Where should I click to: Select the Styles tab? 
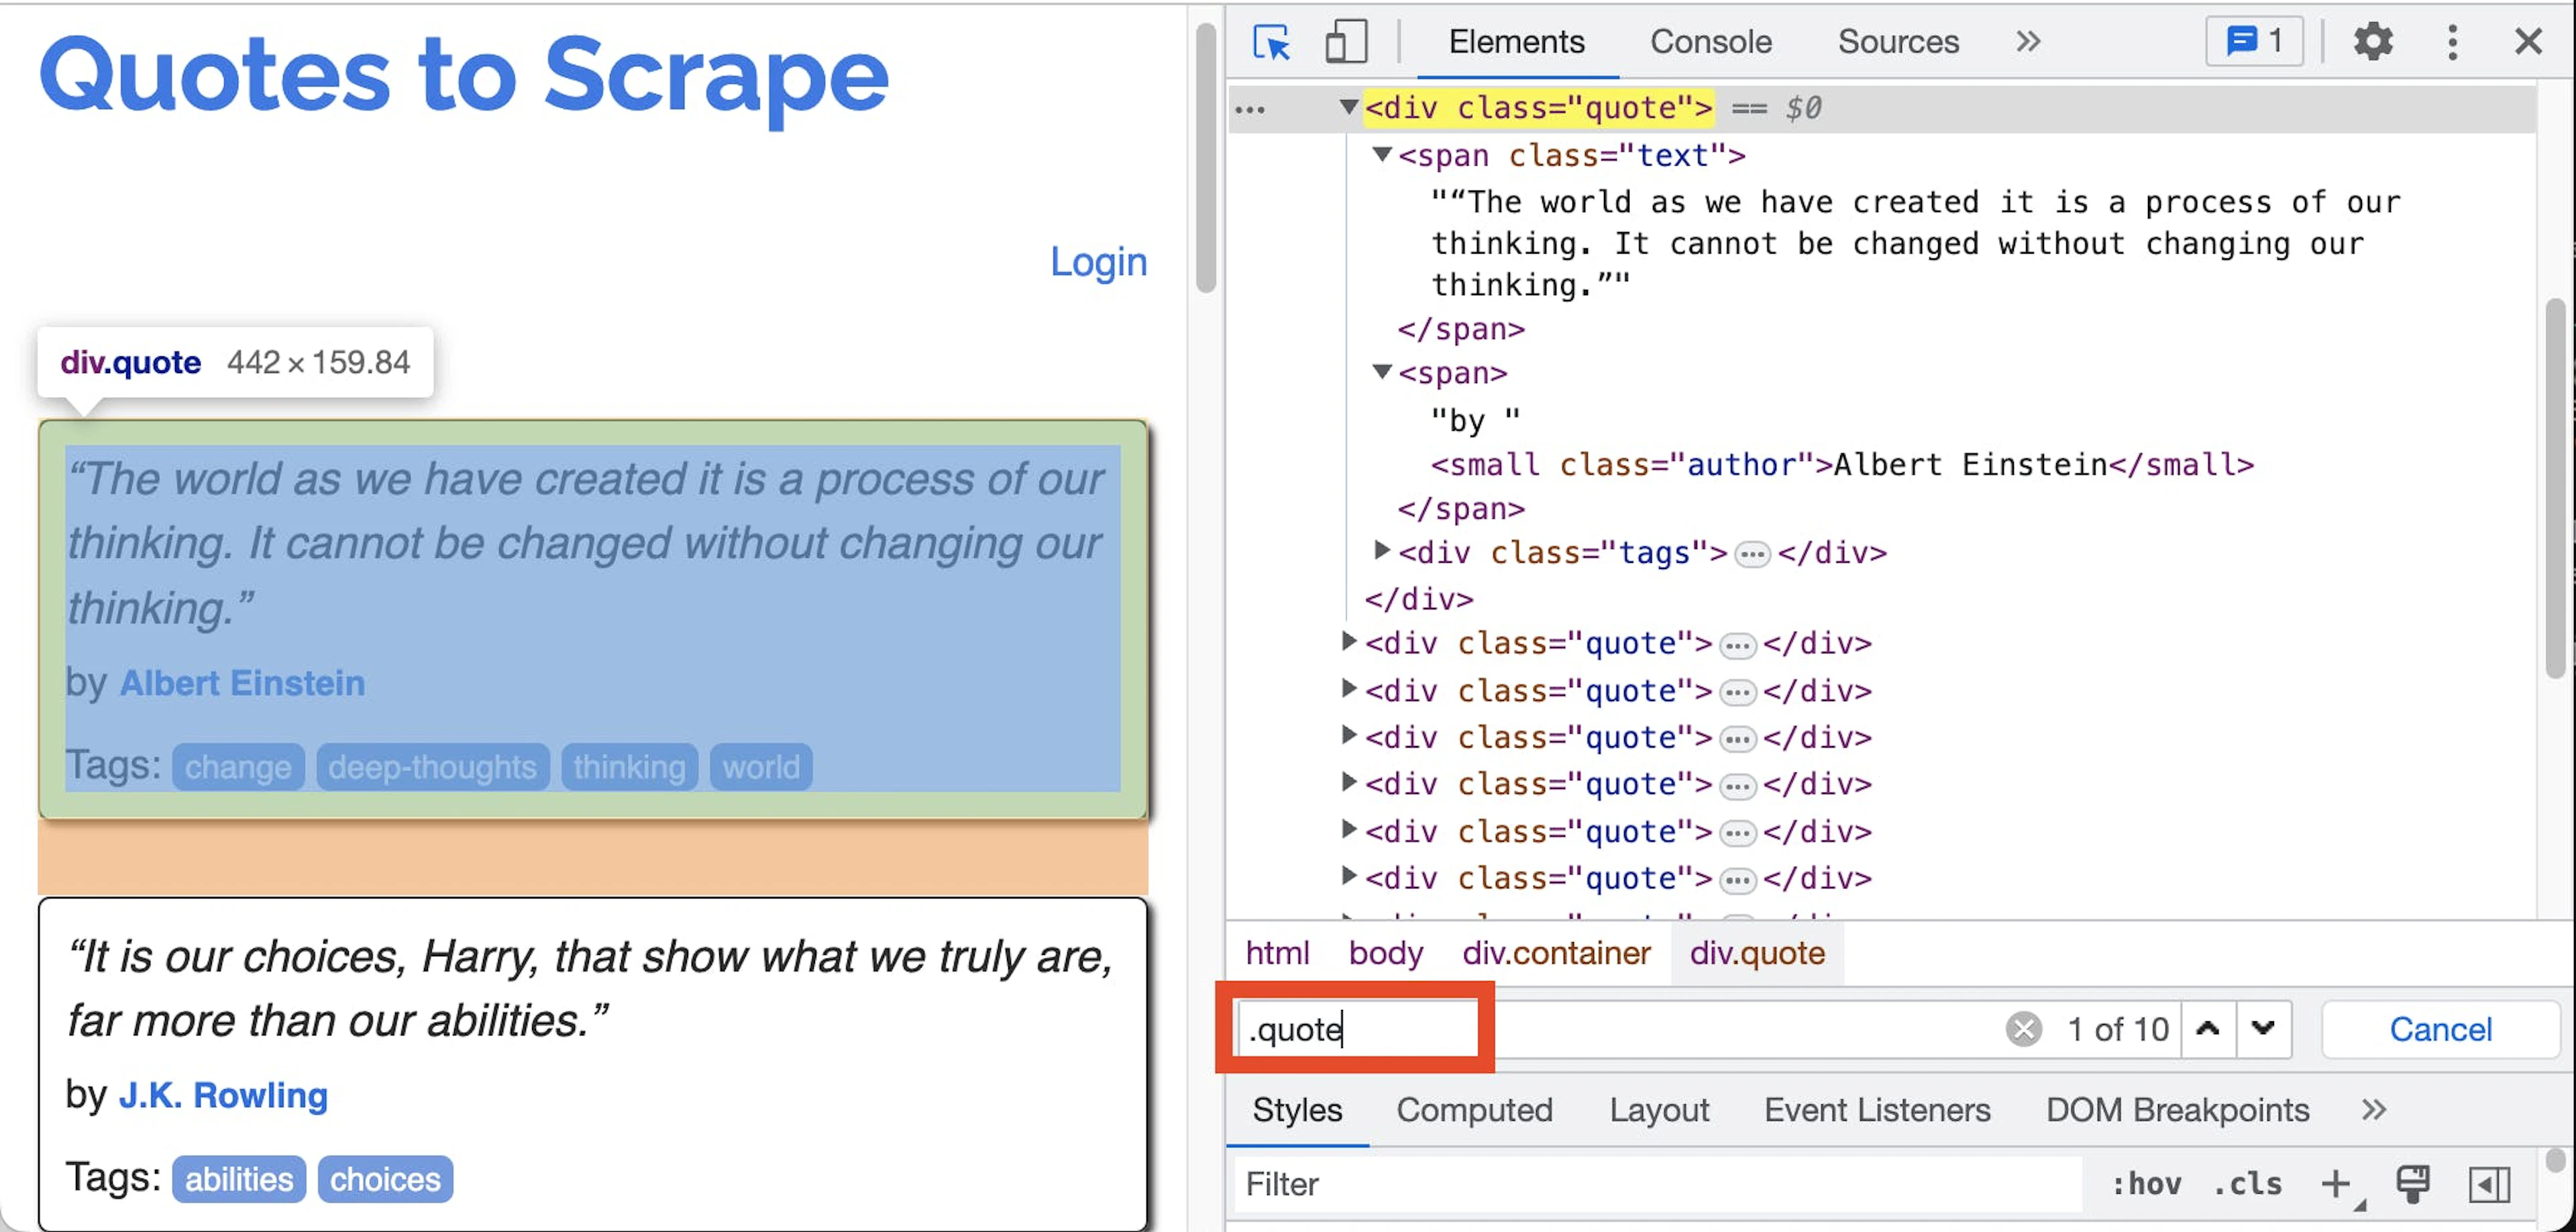(x=1297, y=1110)
